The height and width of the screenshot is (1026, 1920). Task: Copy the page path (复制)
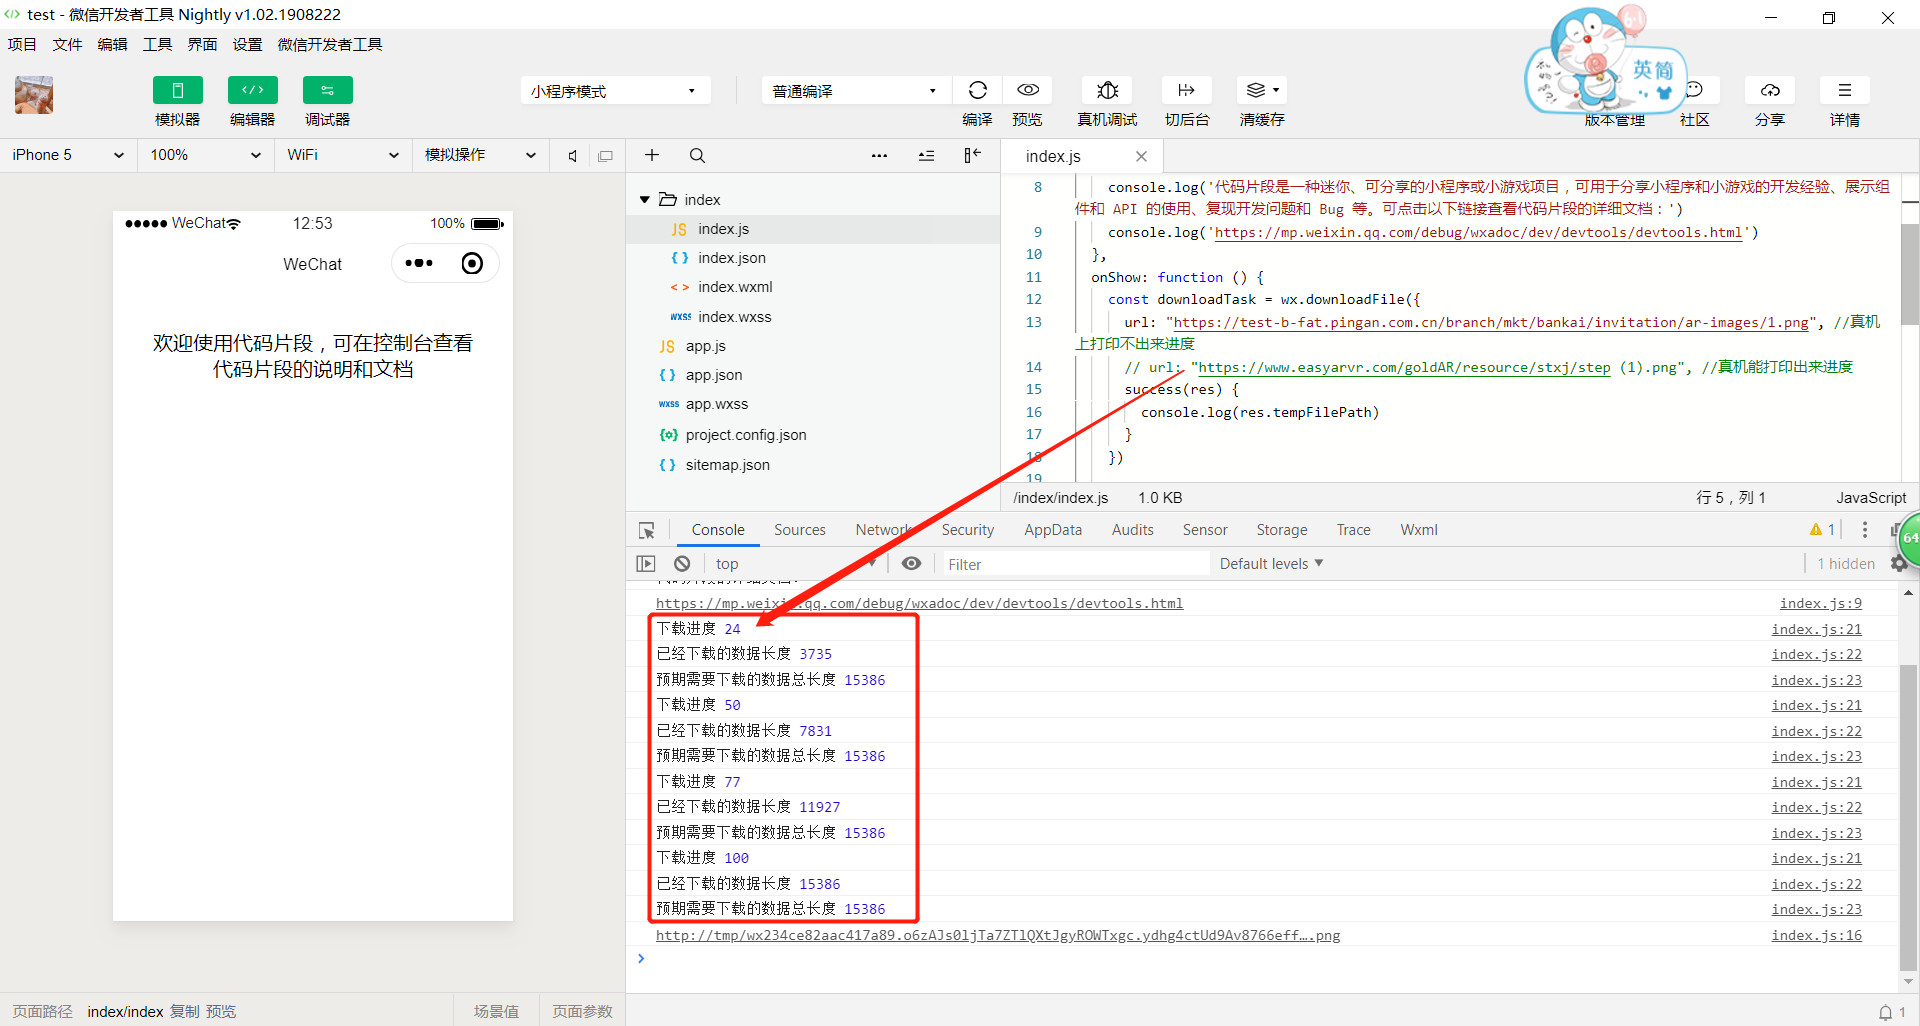coord(185,1012)
